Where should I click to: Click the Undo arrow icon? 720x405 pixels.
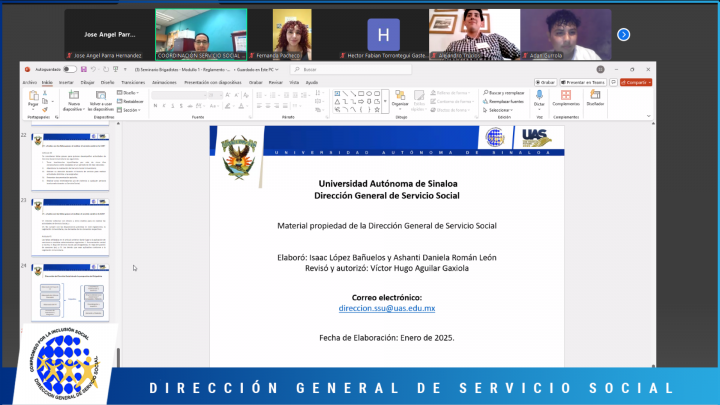(x=93, y=69)
